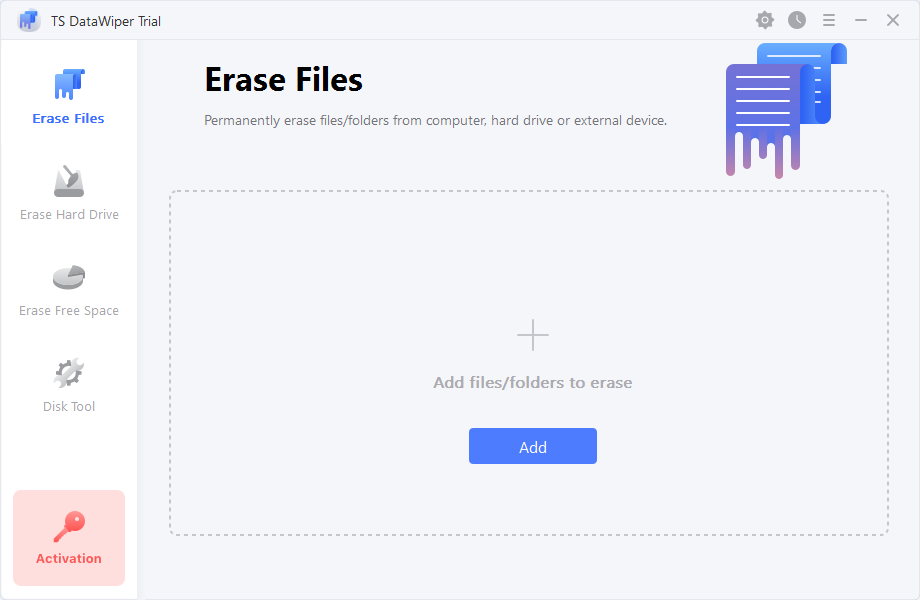Show erase history with the clock icon
The height and width of the screenshot is (600, 920).
coord(797,20)
